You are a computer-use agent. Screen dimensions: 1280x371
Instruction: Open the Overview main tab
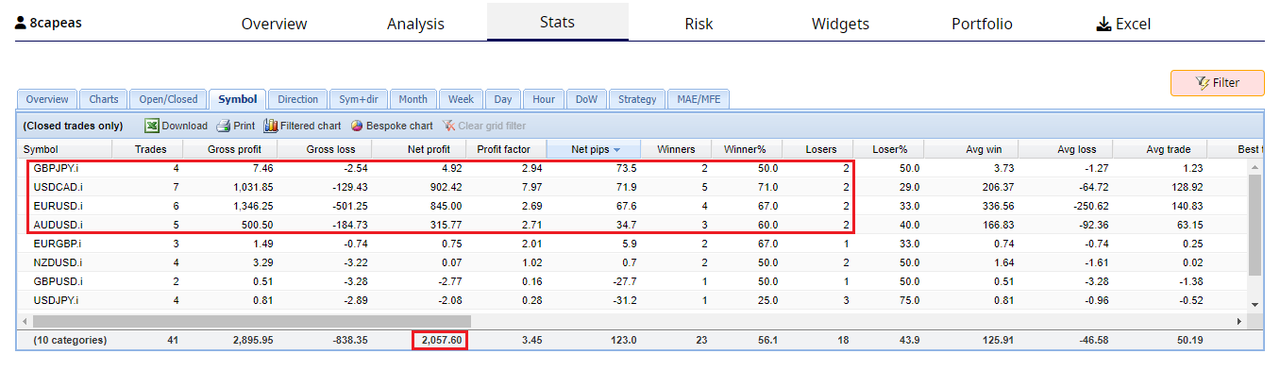(x=274, y=24)
